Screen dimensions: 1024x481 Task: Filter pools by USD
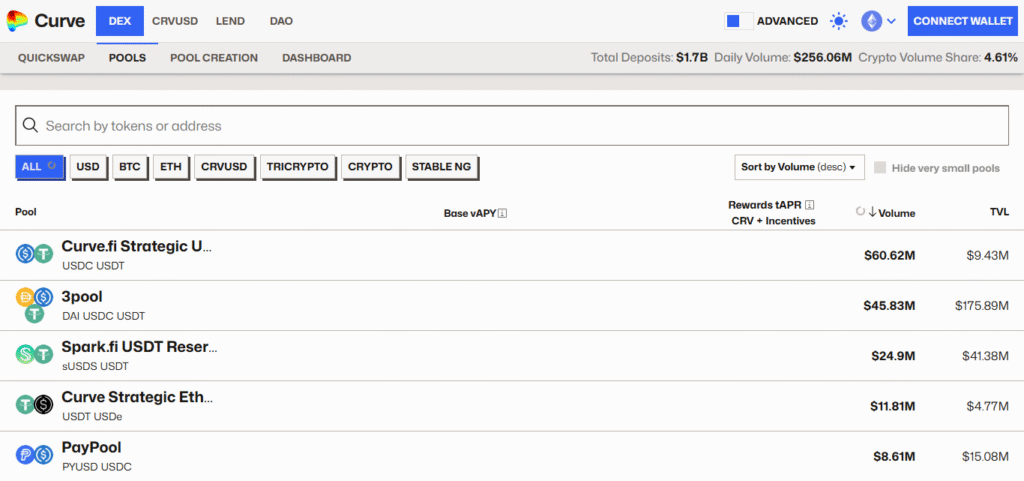pos(88,166)
